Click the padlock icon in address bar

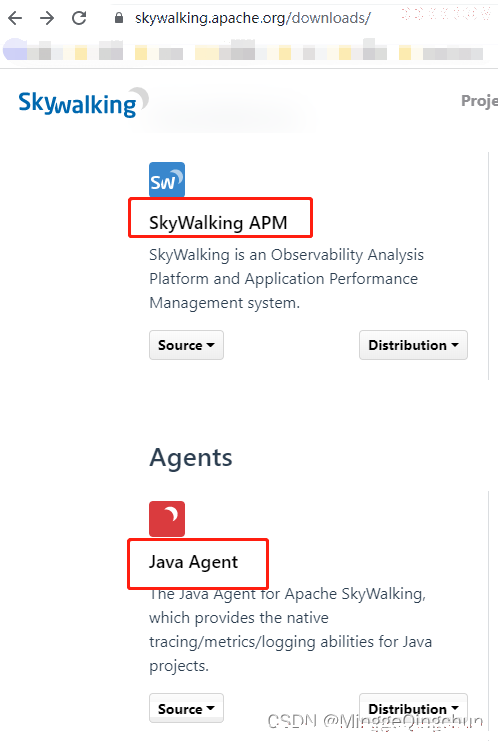(x=119, y=18)
